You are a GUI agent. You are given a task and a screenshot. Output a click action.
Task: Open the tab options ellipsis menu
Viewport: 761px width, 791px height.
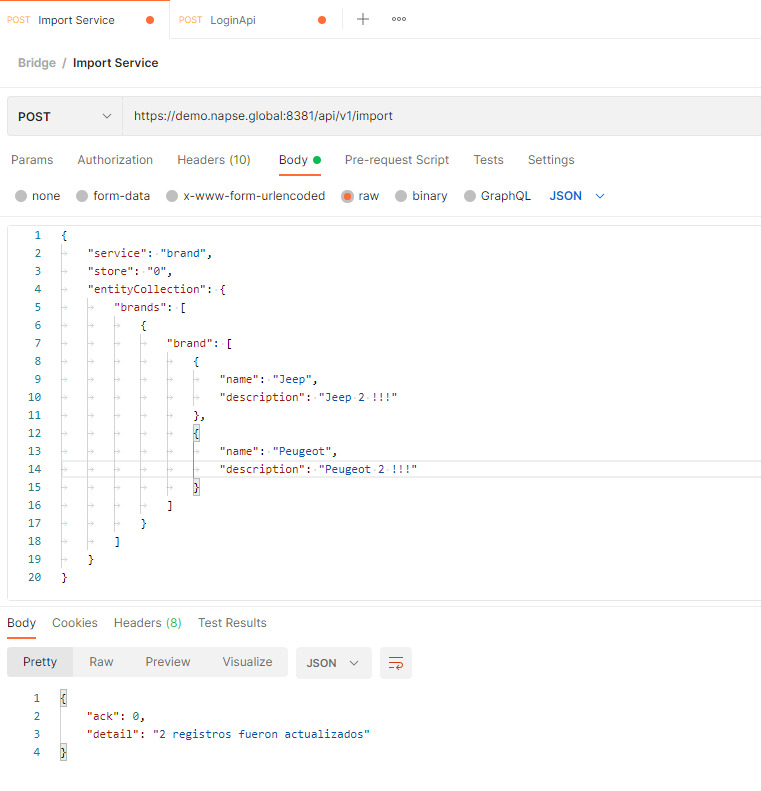click(399, 19)
